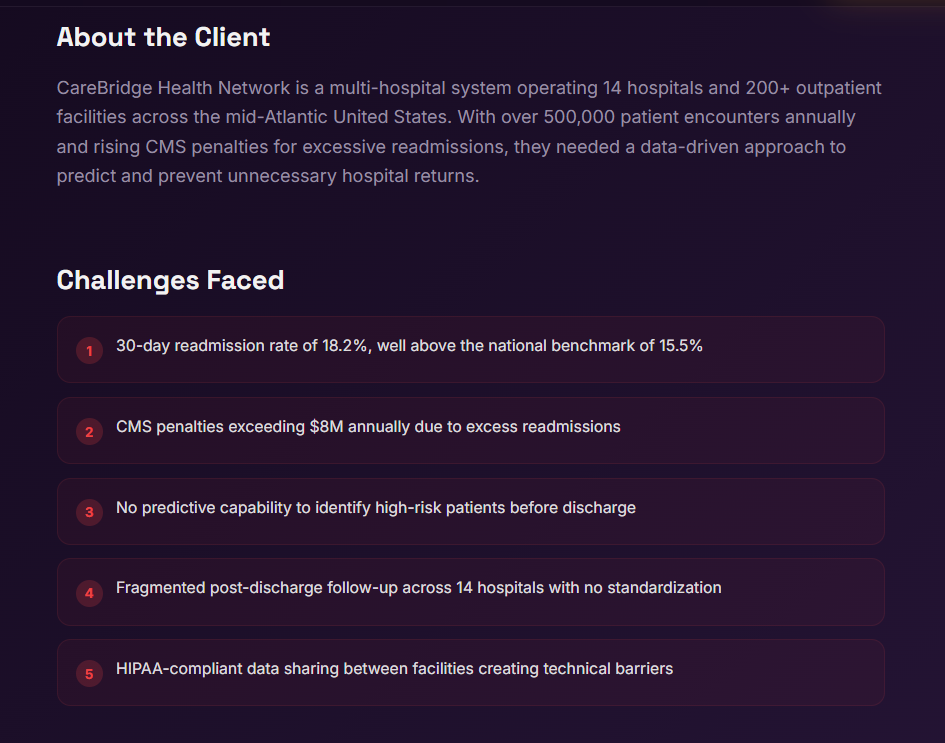Click the 15.5% national benchmark figure
The width and height of the screenshot is (945, 743).
pos(680,346)
